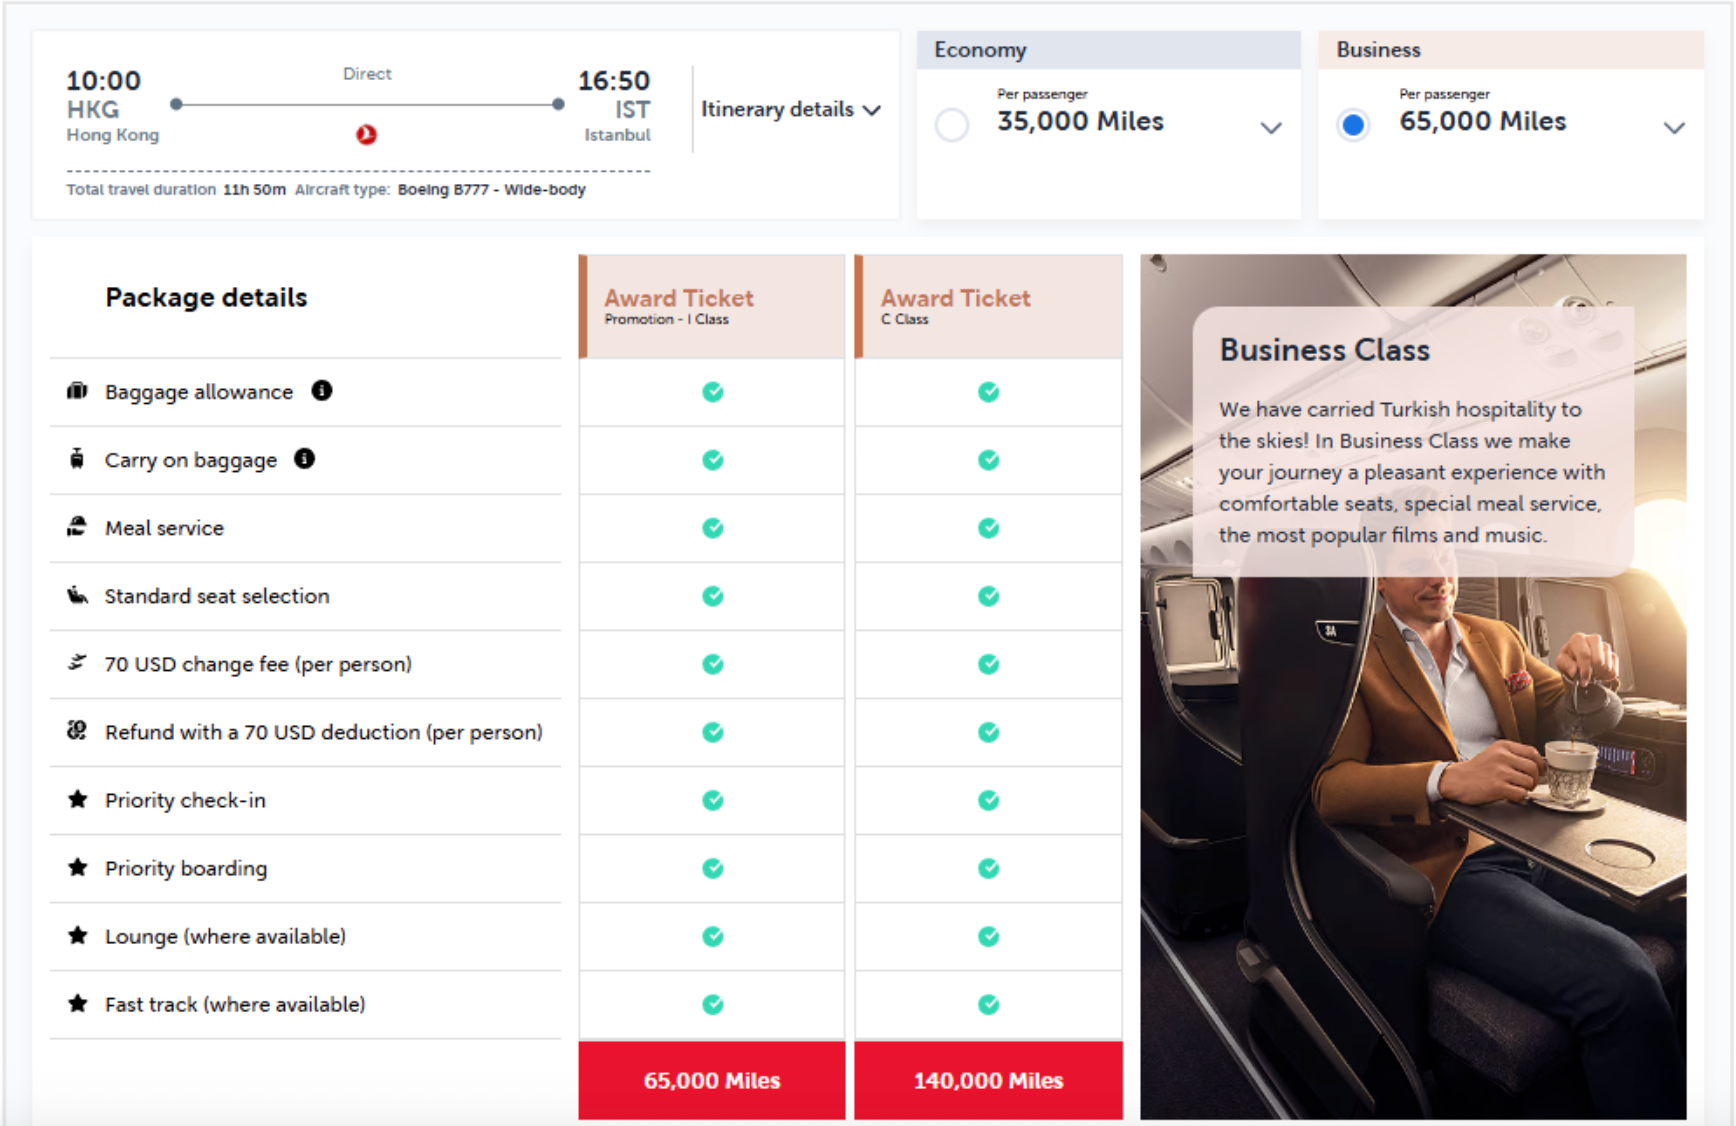The height and width of the screenshot is (1126, 1736).
Task: Click the Fast track checkmark under C Class
Action: pos(988,1004)
